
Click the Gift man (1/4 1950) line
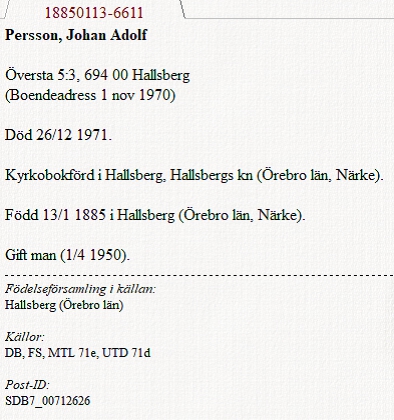[67, 255]
